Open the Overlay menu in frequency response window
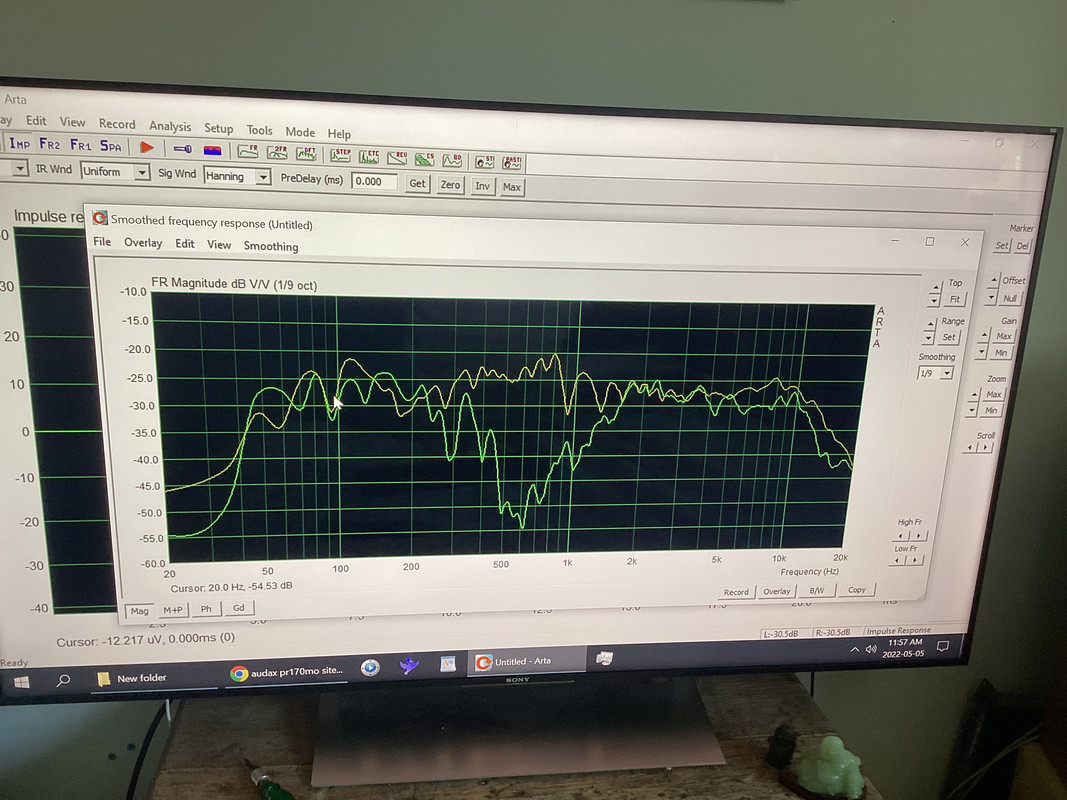Viewport: 1067px width, 800px height. point(143,242)
